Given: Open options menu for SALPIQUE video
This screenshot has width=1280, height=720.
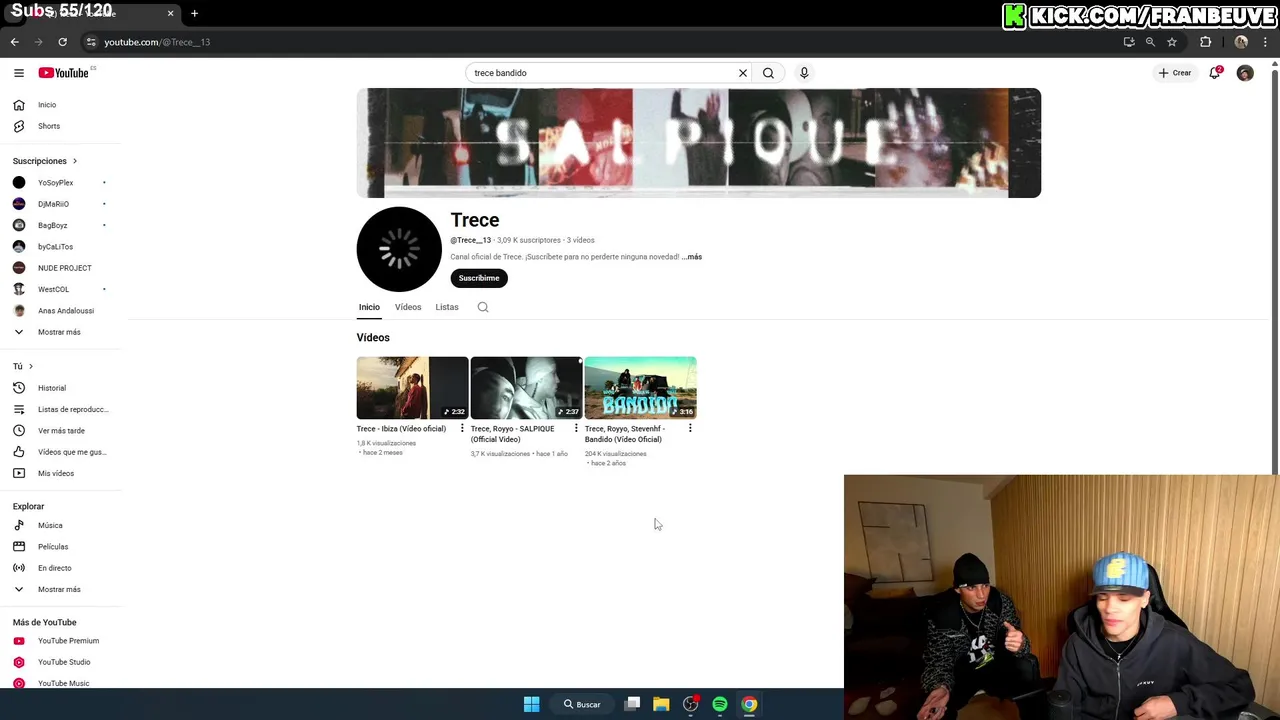Looking at the screenshot, I should (x=576, y=429).
